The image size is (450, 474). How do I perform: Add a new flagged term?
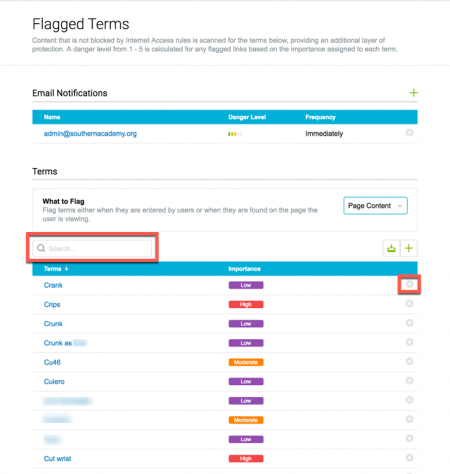[409, 248]
